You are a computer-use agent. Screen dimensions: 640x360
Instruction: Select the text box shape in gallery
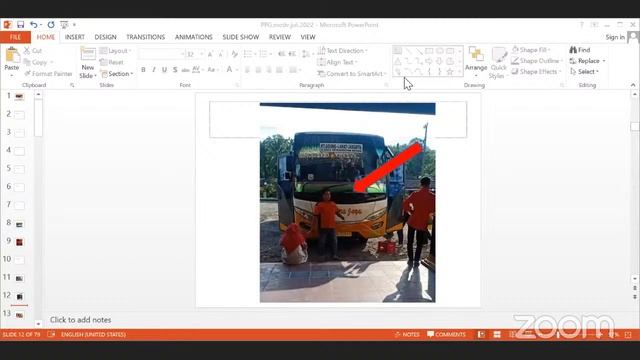point(397,51)
